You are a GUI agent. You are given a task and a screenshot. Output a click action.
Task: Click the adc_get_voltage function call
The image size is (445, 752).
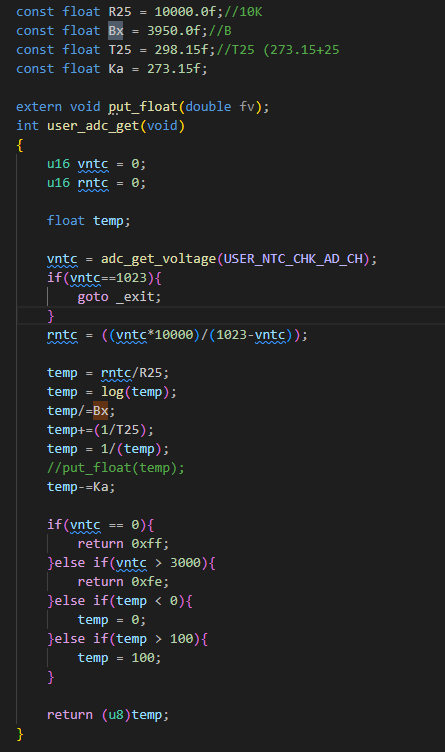[158, 258]
